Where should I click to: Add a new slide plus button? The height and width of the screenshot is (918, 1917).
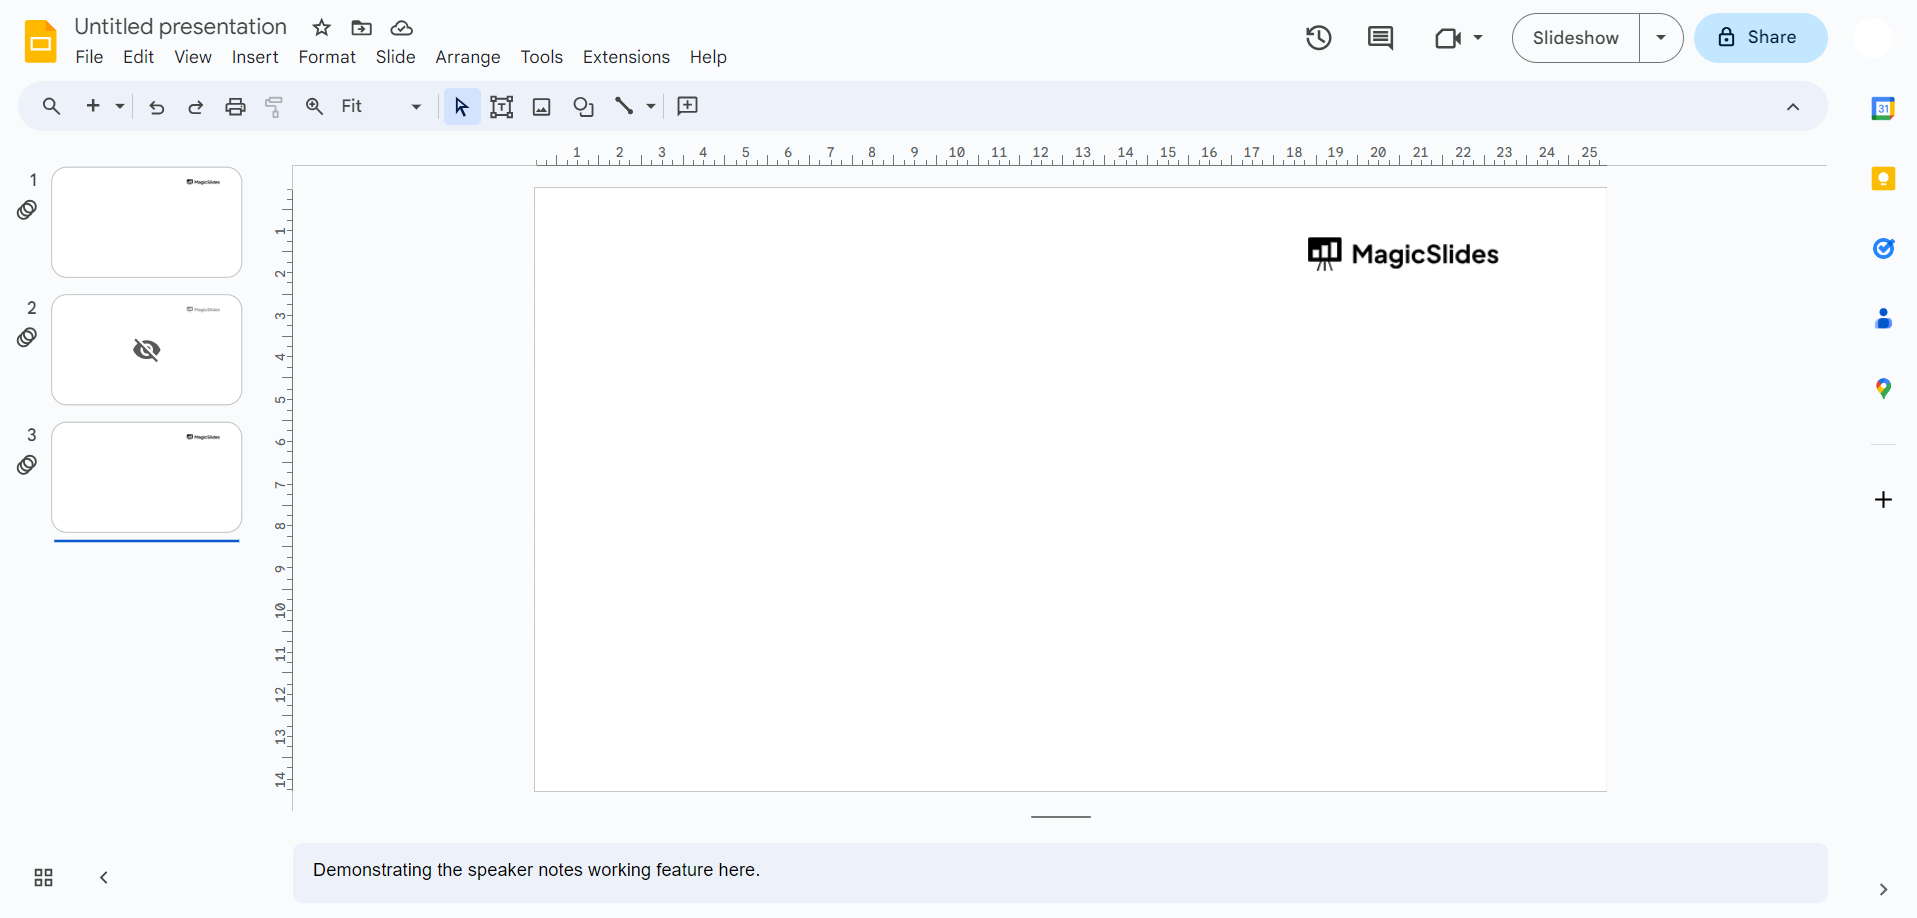[x=93, y=106]
